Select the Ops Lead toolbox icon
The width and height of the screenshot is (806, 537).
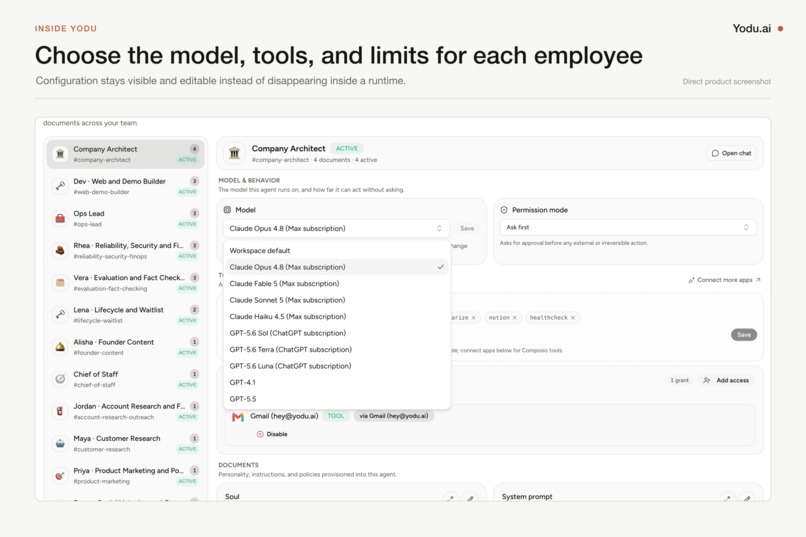coord(60,218)
